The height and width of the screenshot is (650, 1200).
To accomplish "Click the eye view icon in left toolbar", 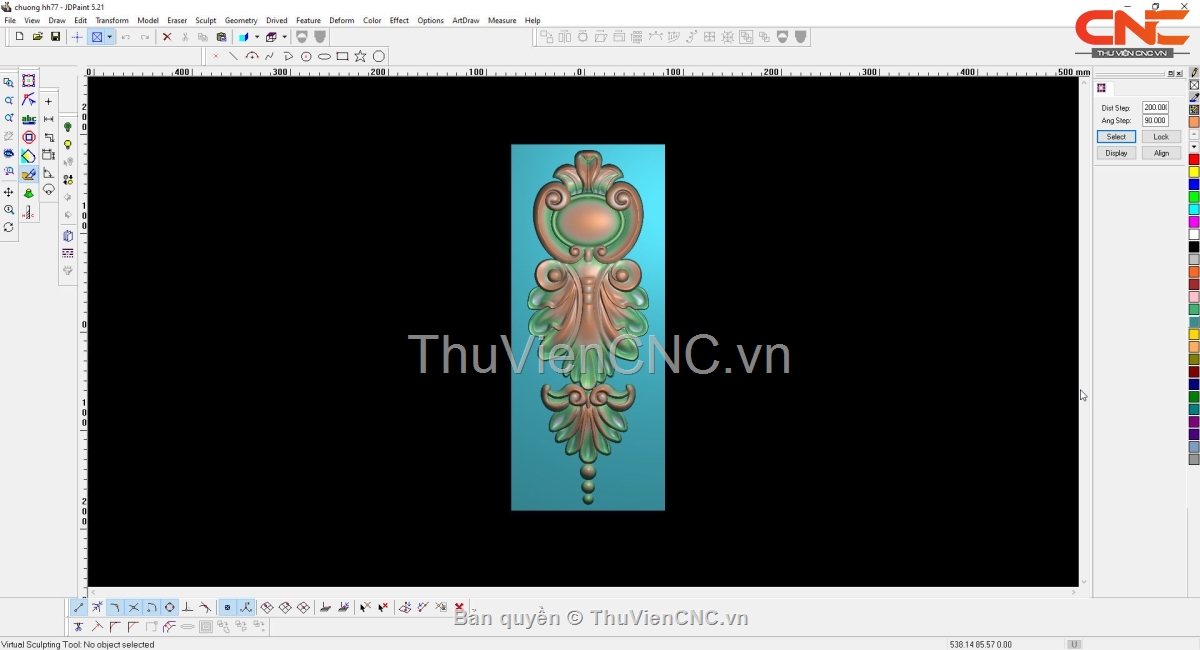I will [9, 155].
